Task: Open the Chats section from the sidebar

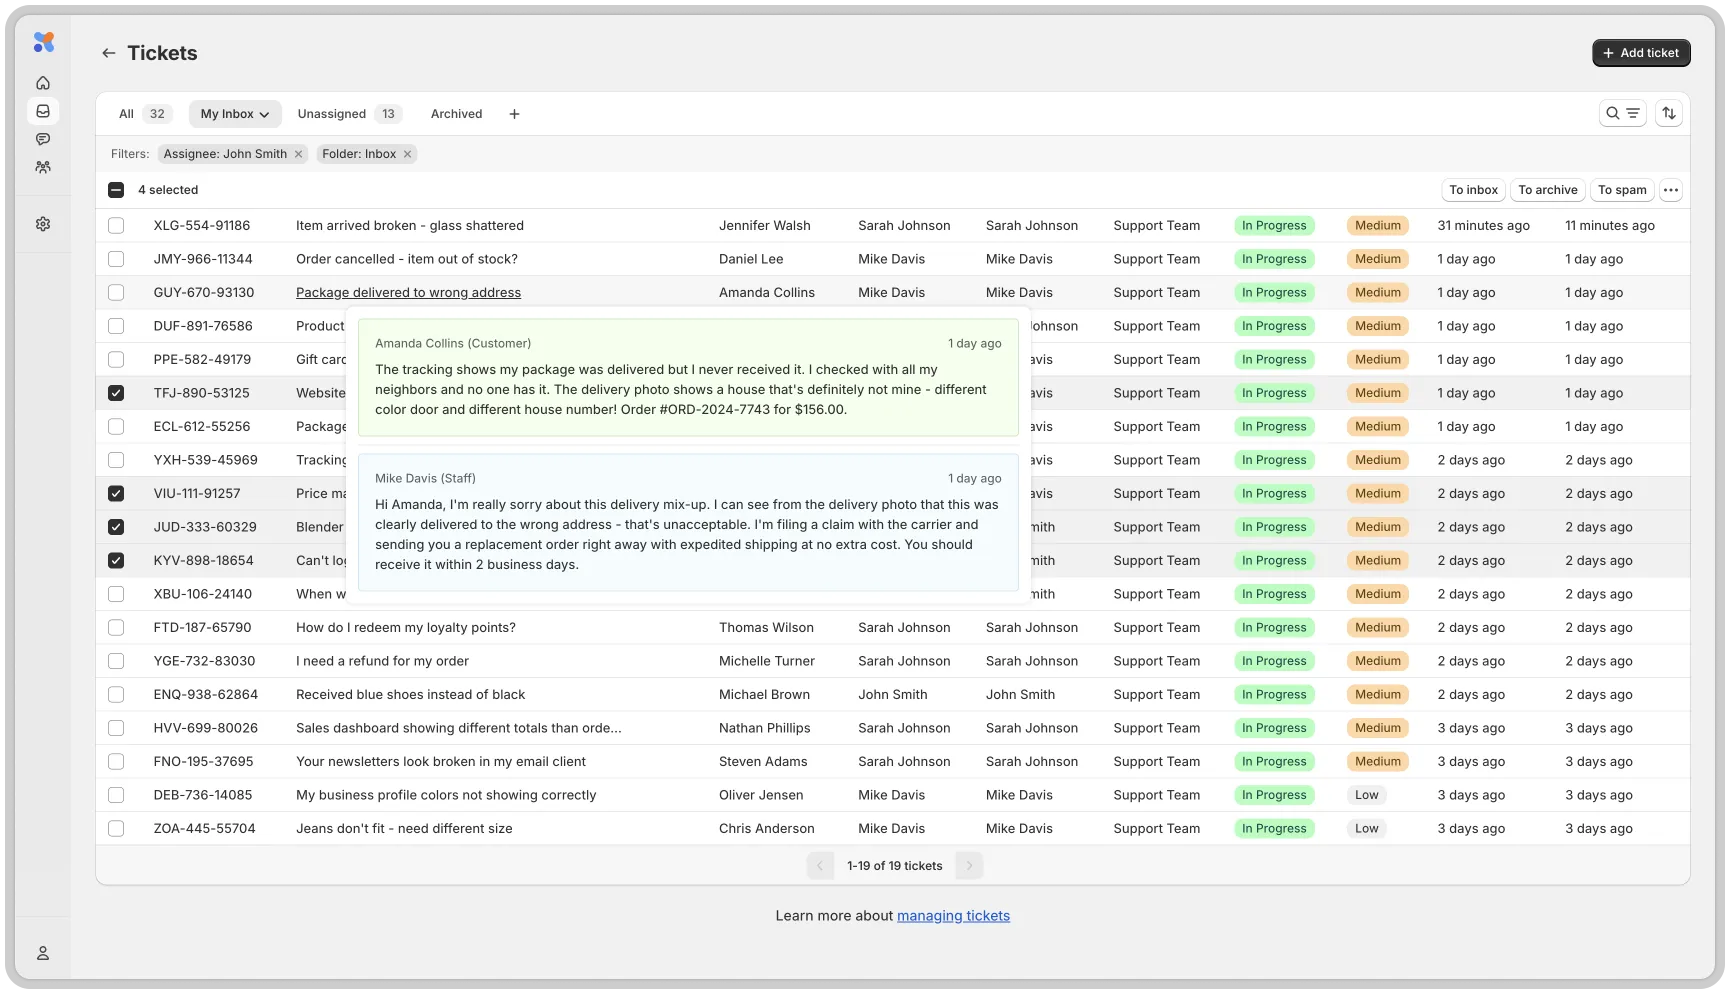Action: [43, 139]
